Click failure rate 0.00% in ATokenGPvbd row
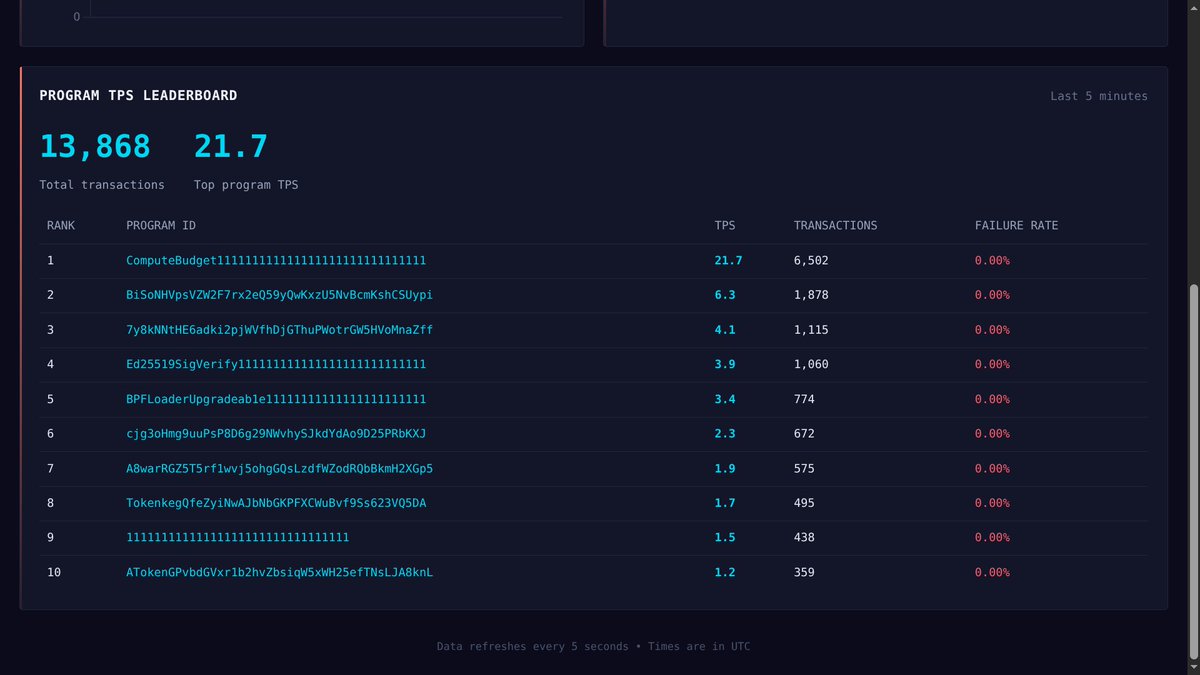Image resolution: width=1200 pixels, height=675 pixels. (992, 572)
